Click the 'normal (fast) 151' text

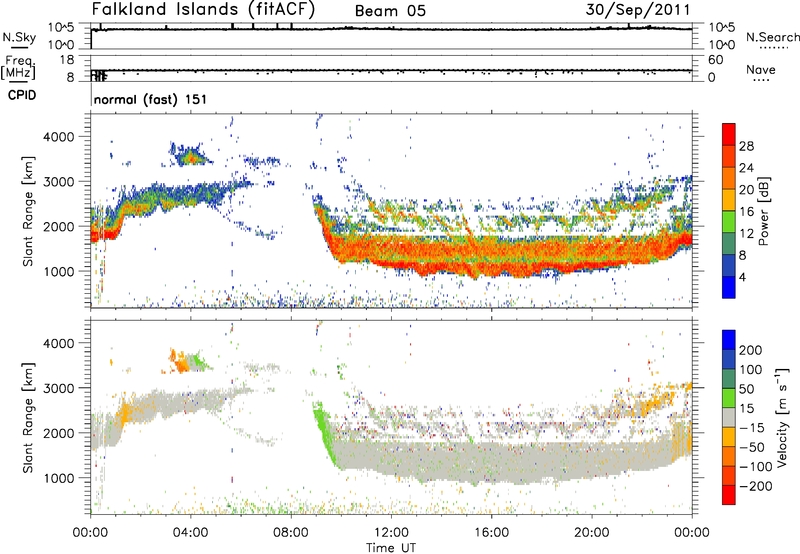click(151, 99)
